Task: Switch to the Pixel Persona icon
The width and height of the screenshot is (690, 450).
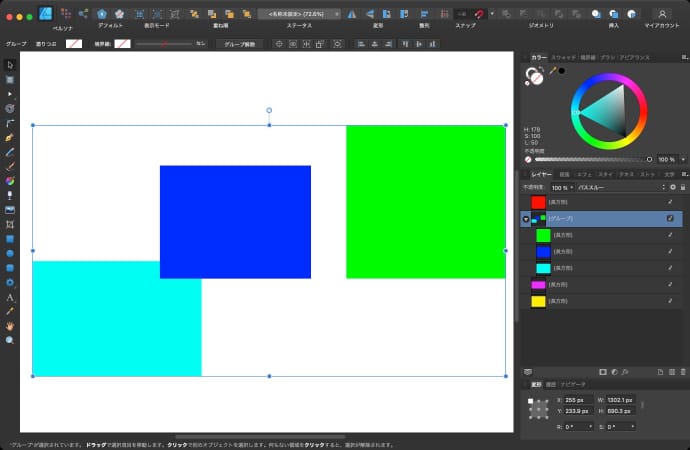Action: click(x=66, y=14)
